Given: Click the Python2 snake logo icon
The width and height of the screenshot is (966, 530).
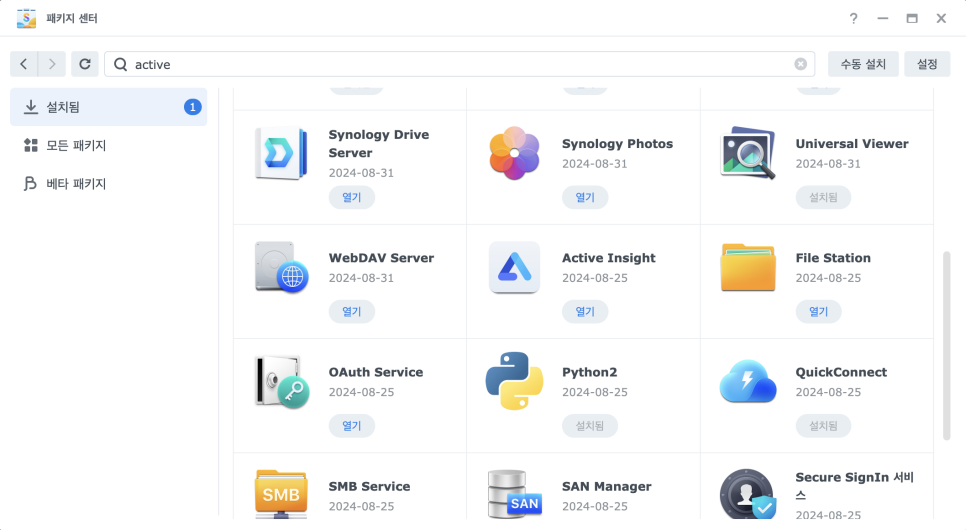Looking at the screenshot, I should (514, 381).
